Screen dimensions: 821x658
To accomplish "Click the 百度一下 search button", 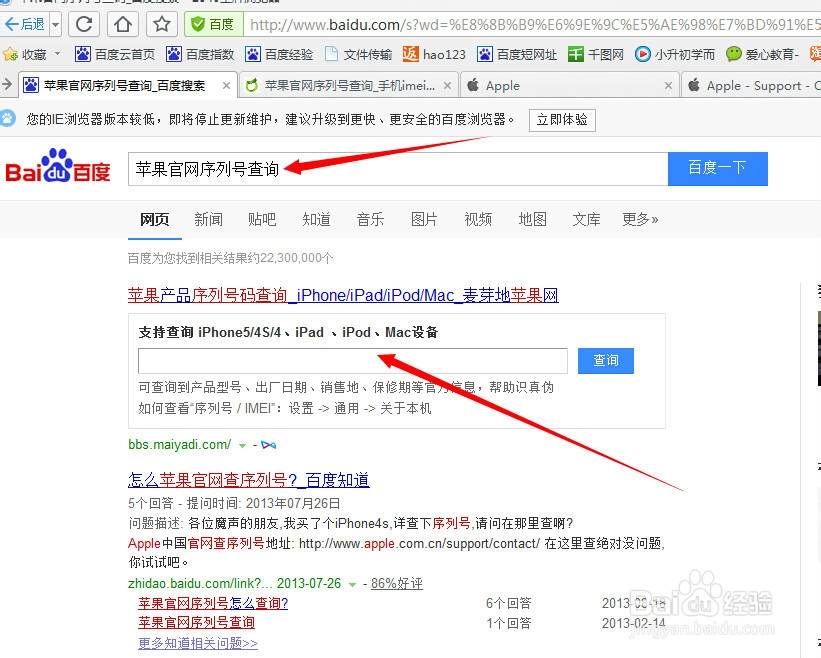I will point(718,169).
